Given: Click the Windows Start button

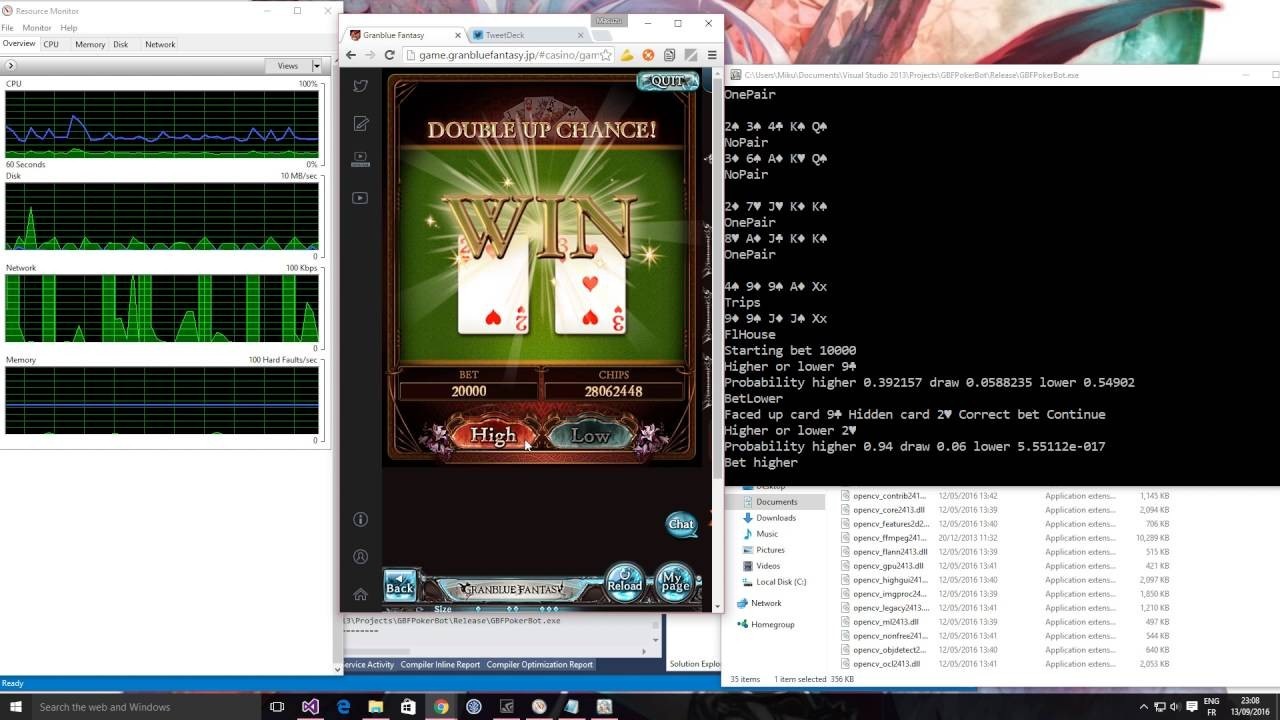Looking at the screenshot, I should point(14,707).
